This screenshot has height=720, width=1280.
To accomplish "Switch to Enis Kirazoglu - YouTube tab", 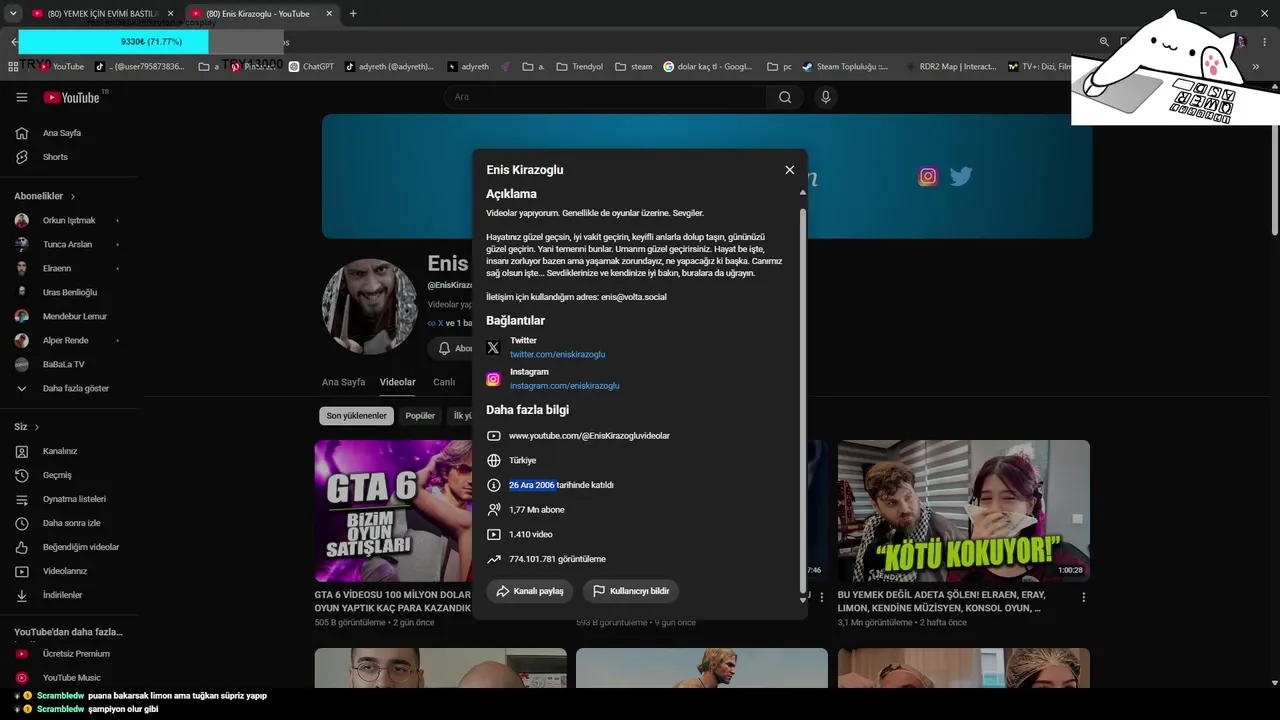I will tap(261, 14).
